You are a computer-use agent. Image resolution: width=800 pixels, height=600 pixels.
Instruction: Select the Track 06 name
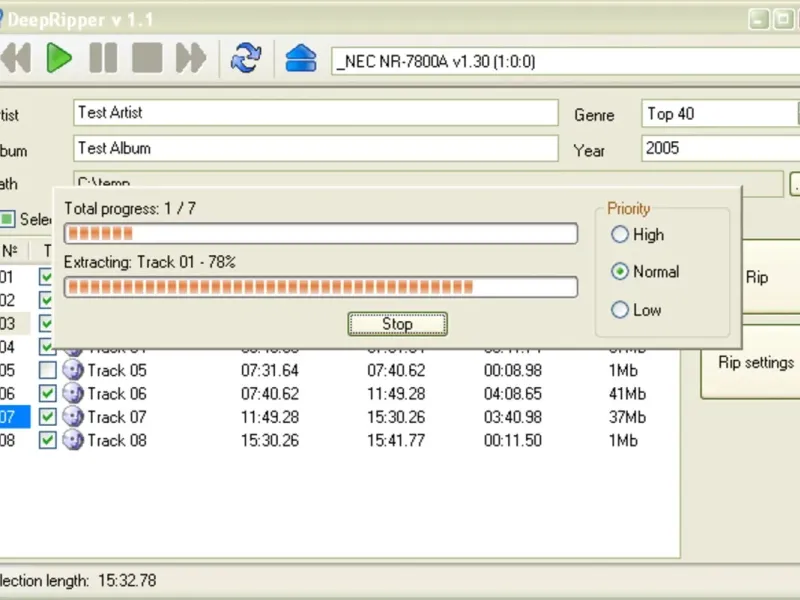(117, 394)
